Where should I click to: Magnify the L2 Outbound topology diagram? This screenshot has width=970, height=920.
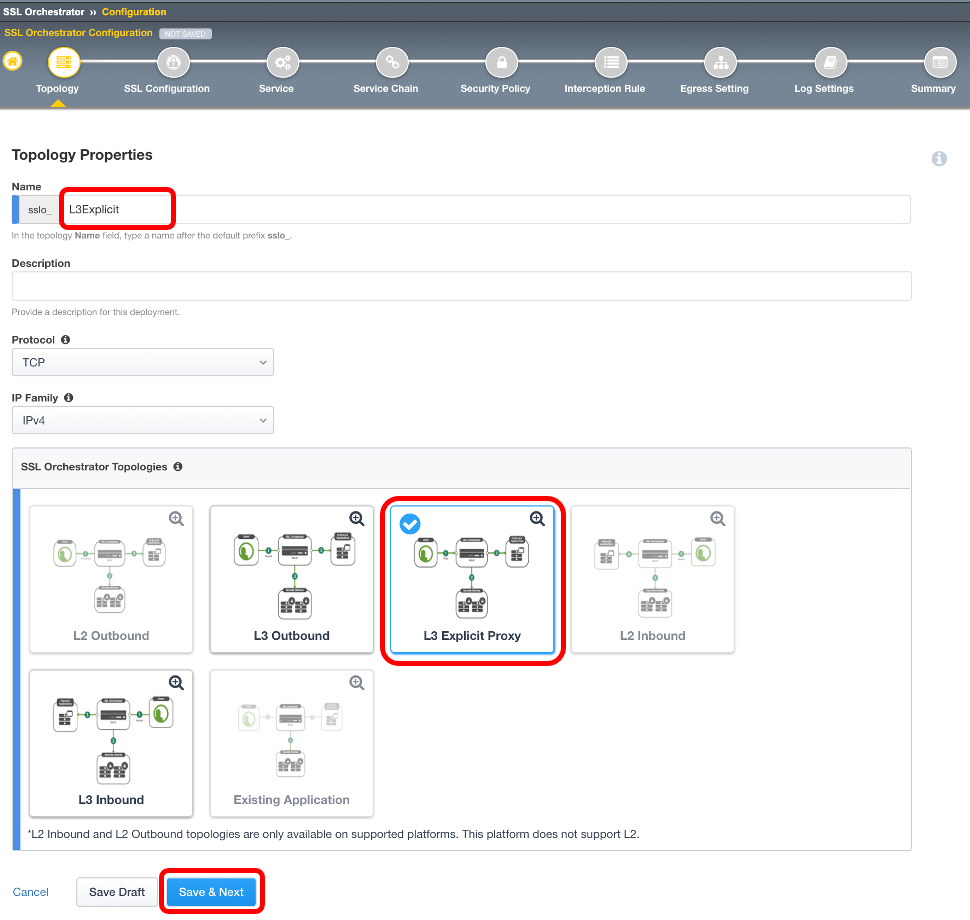point(176,518)
